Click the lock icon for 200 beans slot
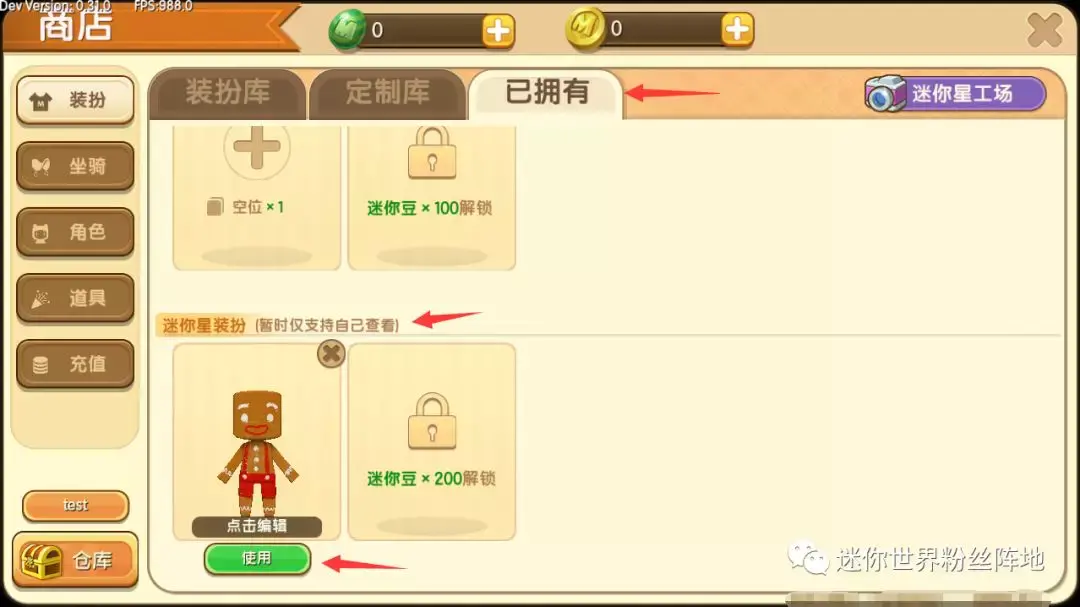Screen dimensions: 1080x607 tap(432, 421)
